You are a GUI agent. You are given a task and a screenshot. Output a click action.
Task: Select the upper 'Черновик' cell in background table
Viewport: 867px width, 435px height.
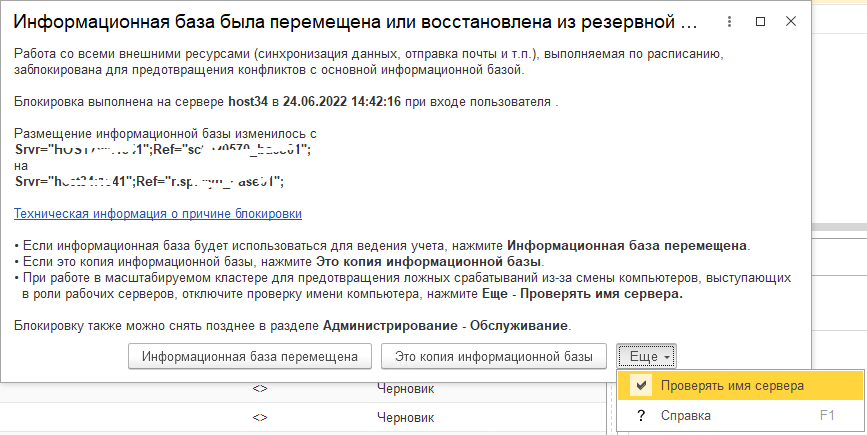point(405,390)
